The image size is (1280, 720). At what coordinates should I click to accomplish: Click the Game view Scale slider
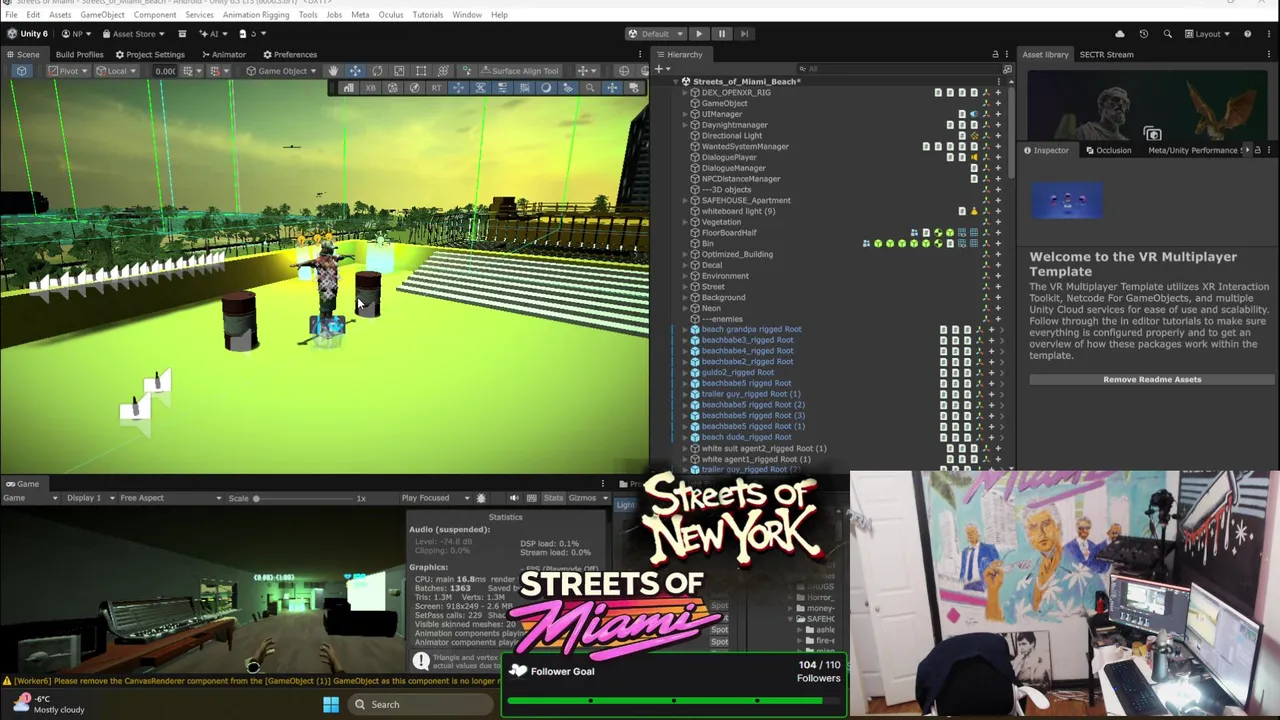[305, 498]
